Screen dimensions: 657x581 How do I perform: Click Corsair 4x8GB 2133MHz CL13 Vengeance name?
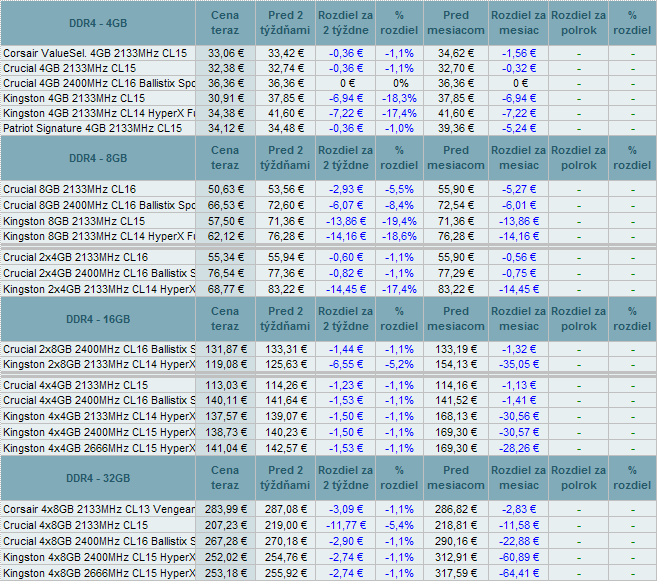click(99, 509)
